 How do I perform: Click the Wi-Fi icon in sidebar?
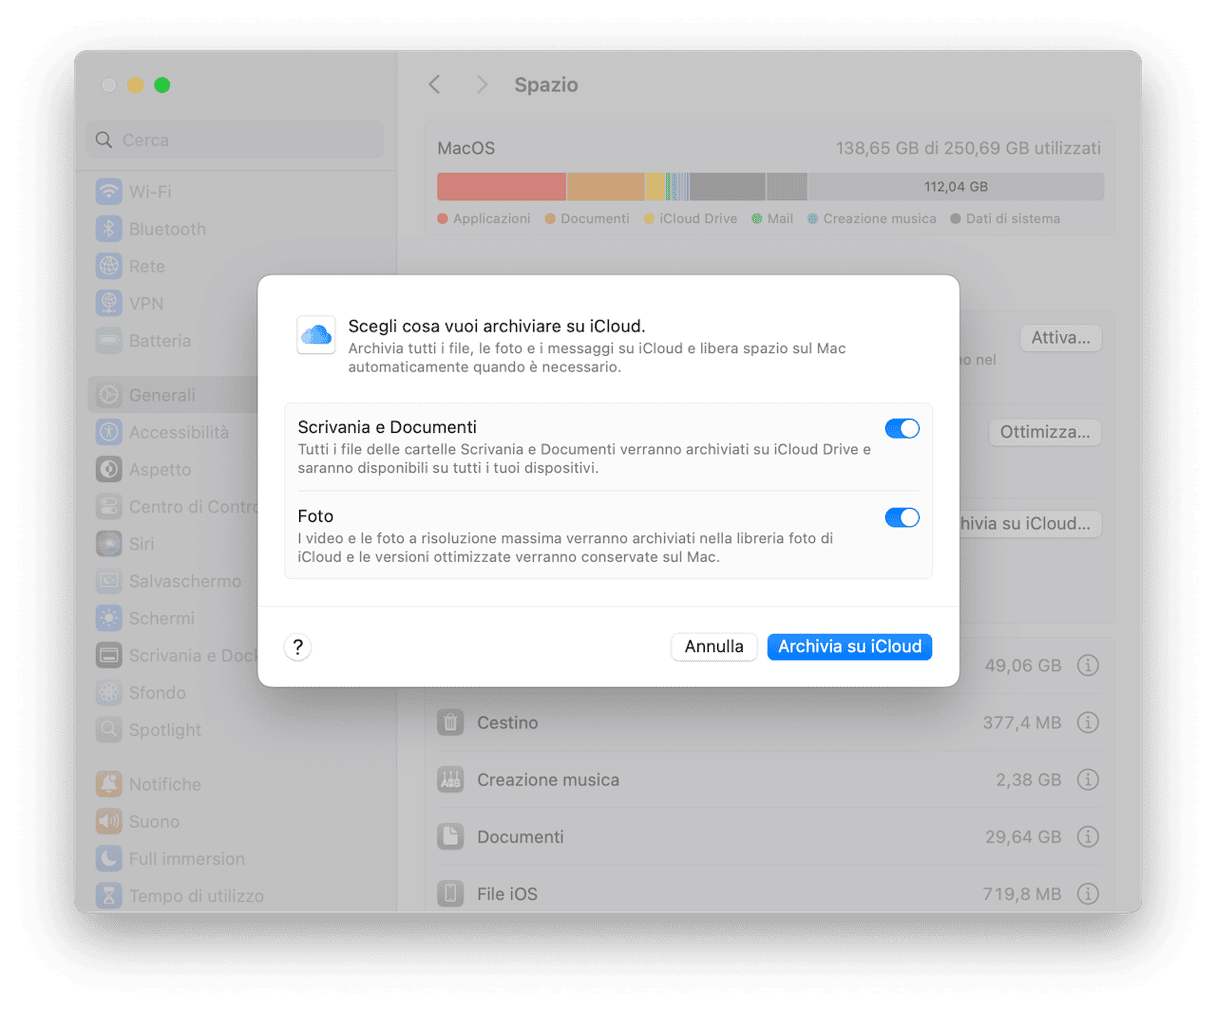pyautogui.click(x=109, y=191)
